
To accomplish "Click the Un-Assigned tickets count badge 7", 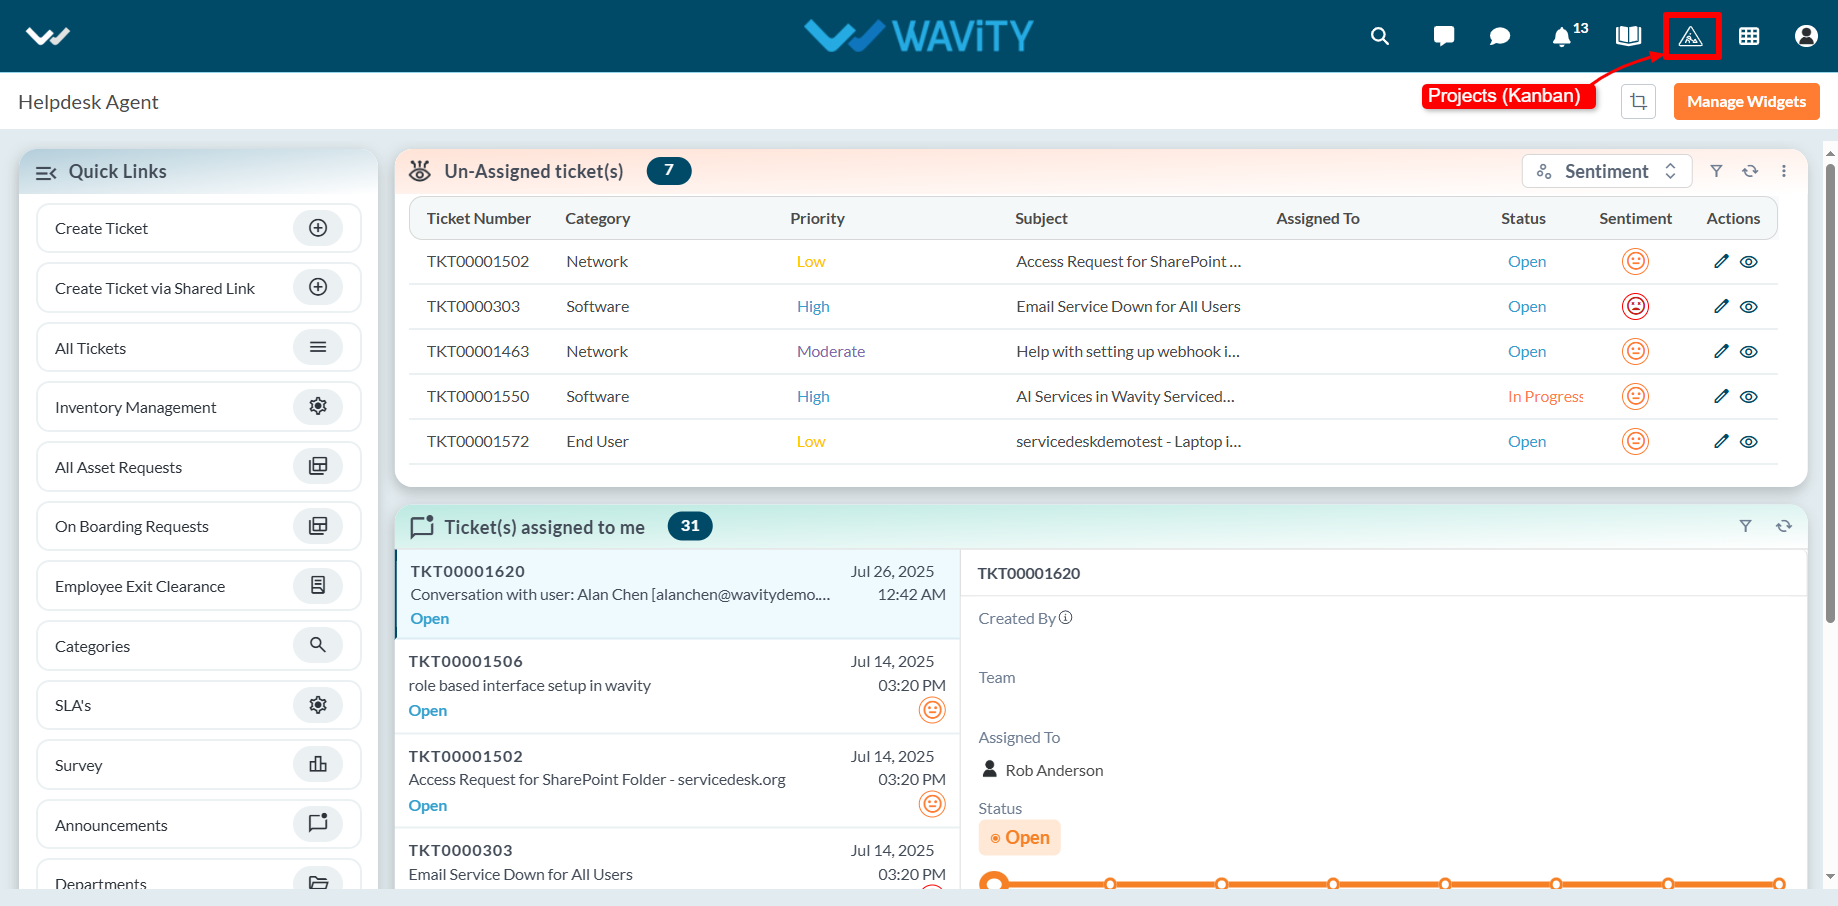I will 669,171.
